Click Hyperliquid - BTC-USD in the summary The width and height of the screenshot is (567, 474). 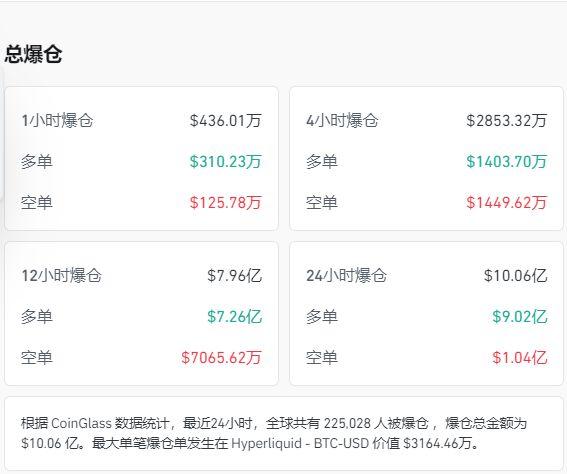coord(300,443)
